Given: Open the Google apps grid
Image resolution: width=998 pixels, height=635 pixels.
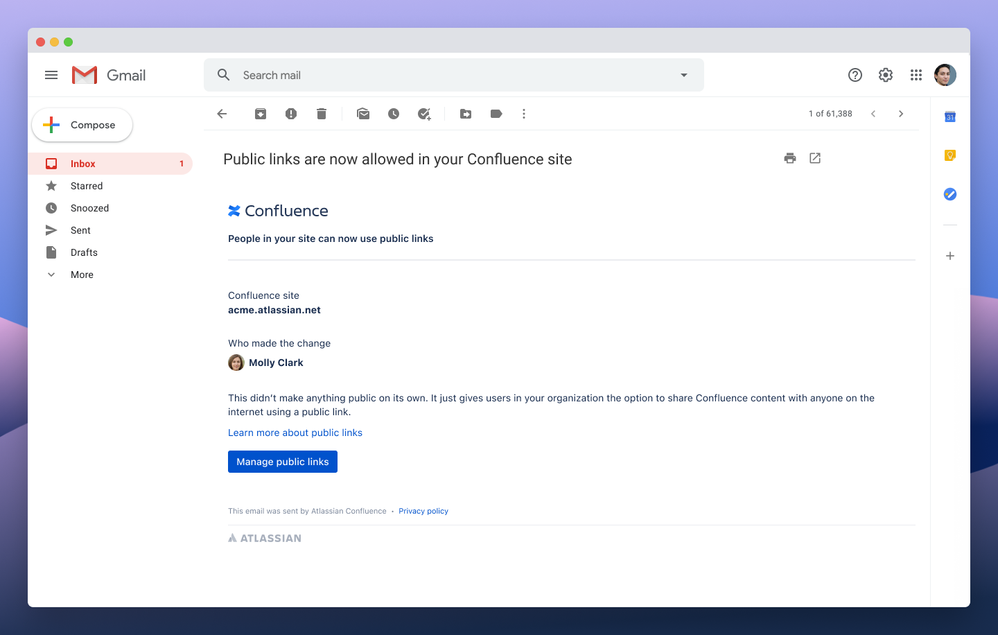Looking at the screenshot, I should [916, 75].
